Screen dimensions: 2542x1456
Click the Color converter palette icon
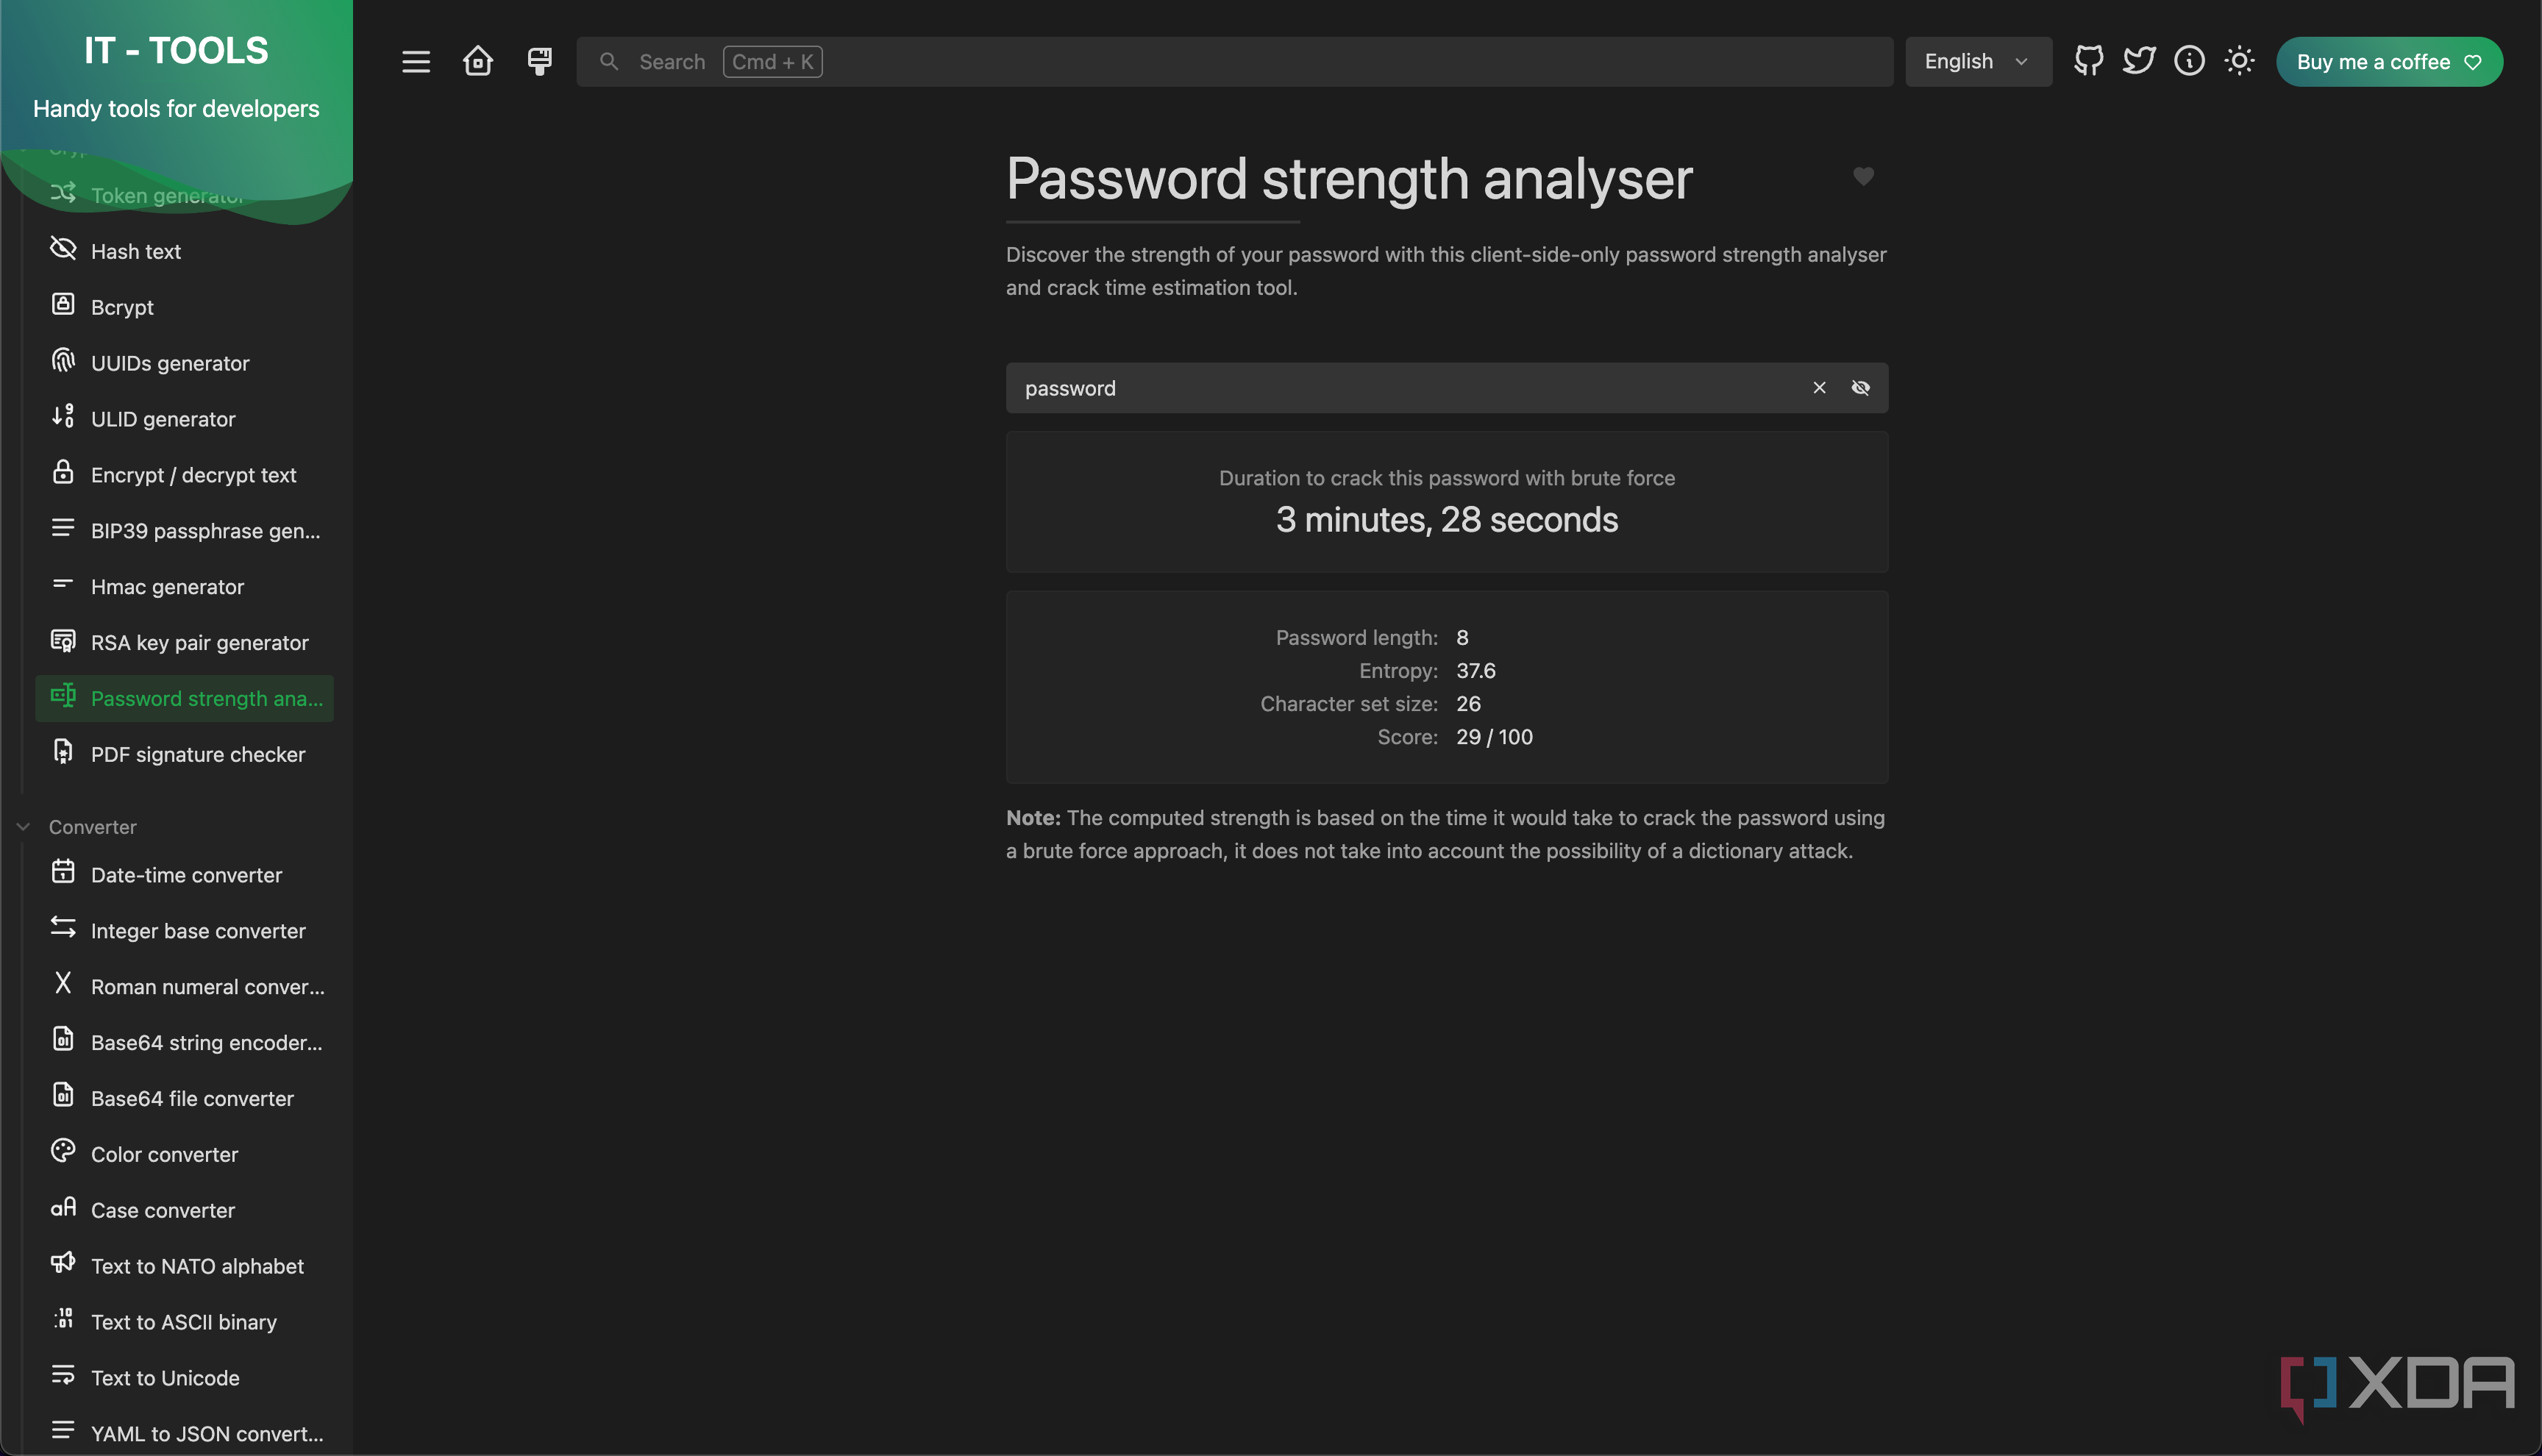[63, 1152]
